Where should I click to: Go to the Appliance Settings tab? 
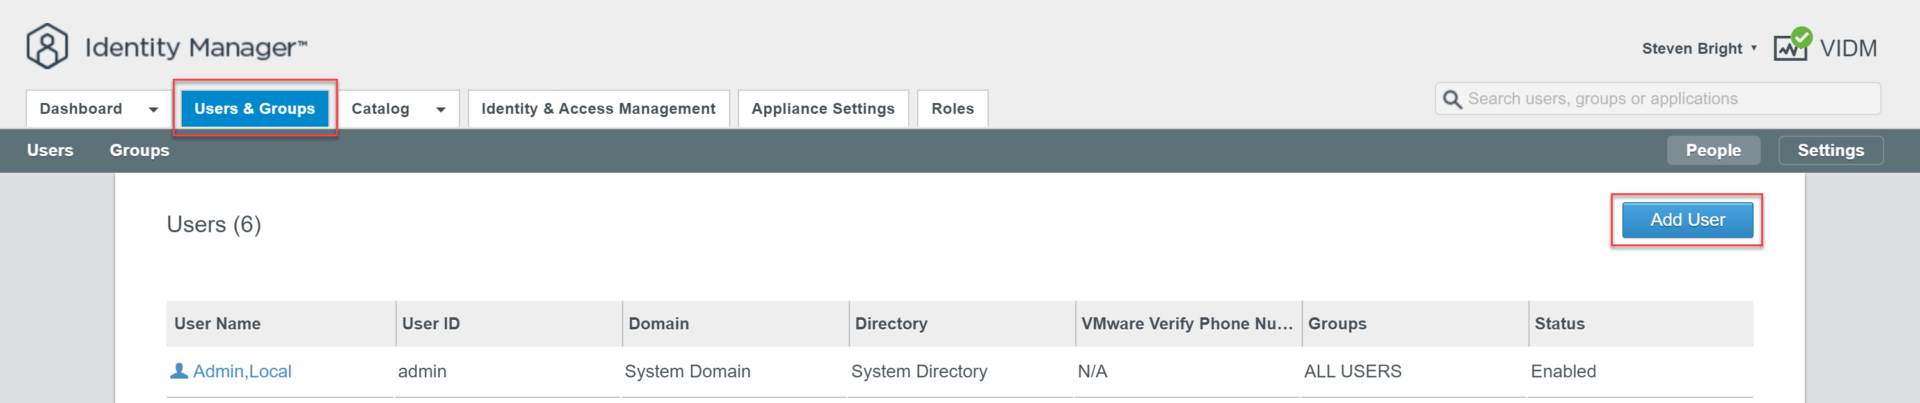[x=822, y=108]
